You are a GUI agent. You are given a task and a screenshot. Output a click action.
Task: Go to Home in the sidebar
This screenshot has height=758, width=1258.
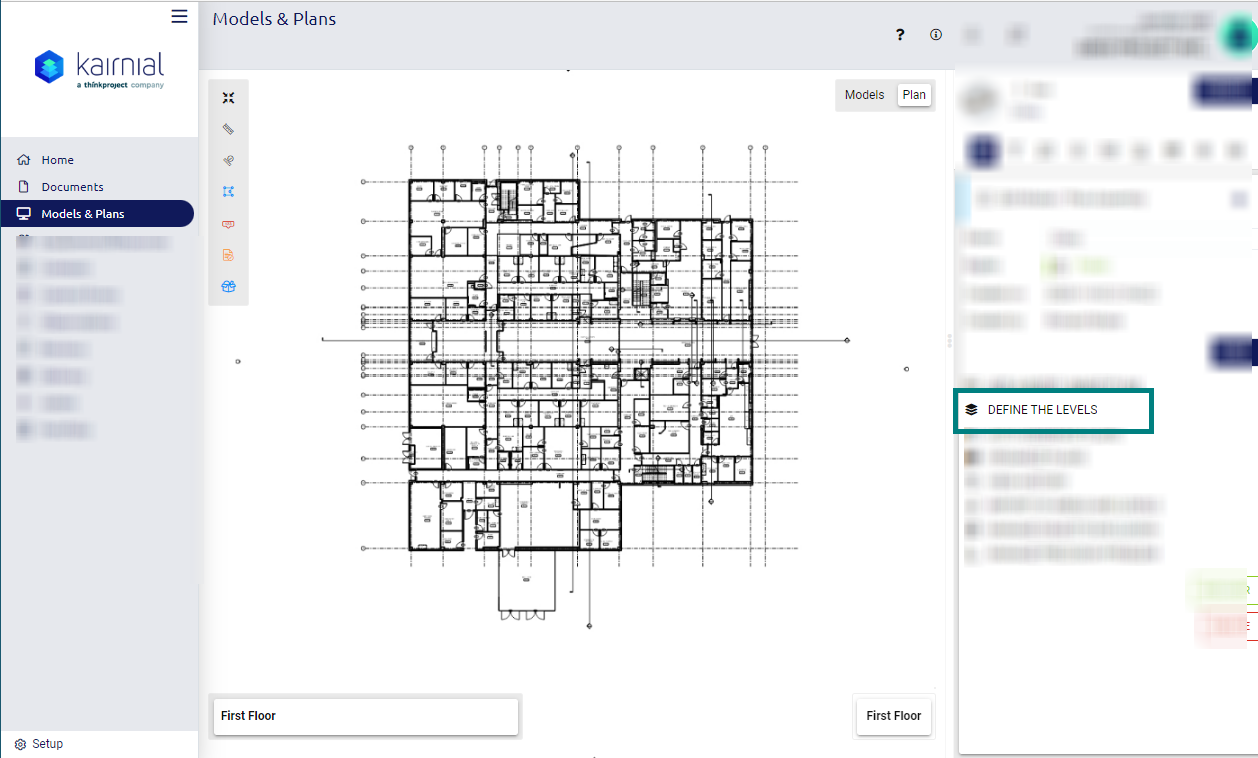[x=57, y=160]
